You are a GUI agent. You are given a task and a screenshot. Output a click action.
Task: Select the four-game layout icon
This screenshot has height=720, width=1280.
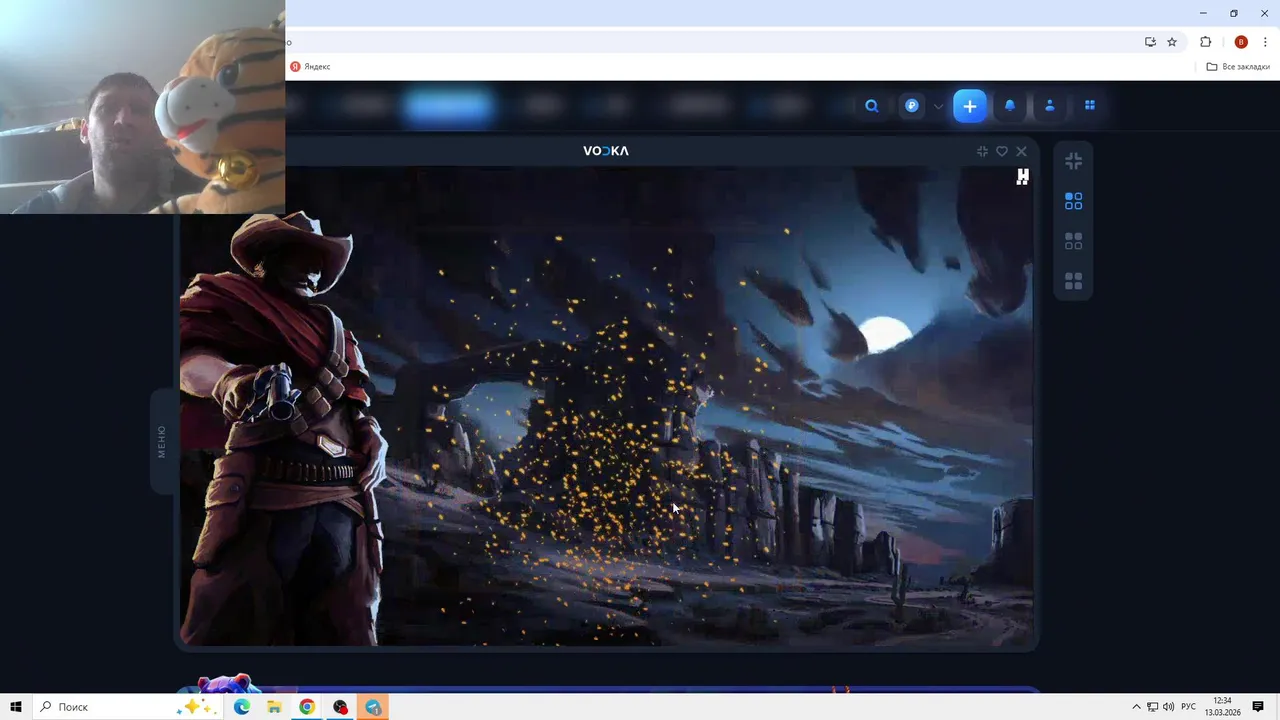1073,281
